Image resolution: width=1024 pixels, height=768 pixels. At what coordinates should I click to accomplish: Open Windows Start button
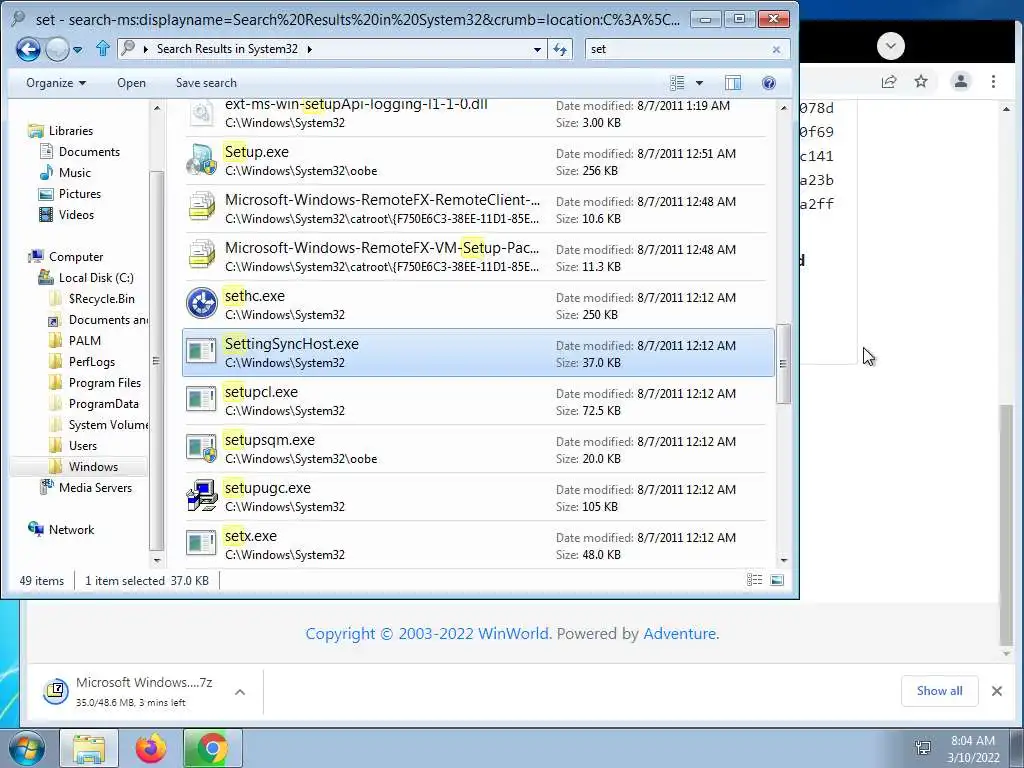[26, 748]
